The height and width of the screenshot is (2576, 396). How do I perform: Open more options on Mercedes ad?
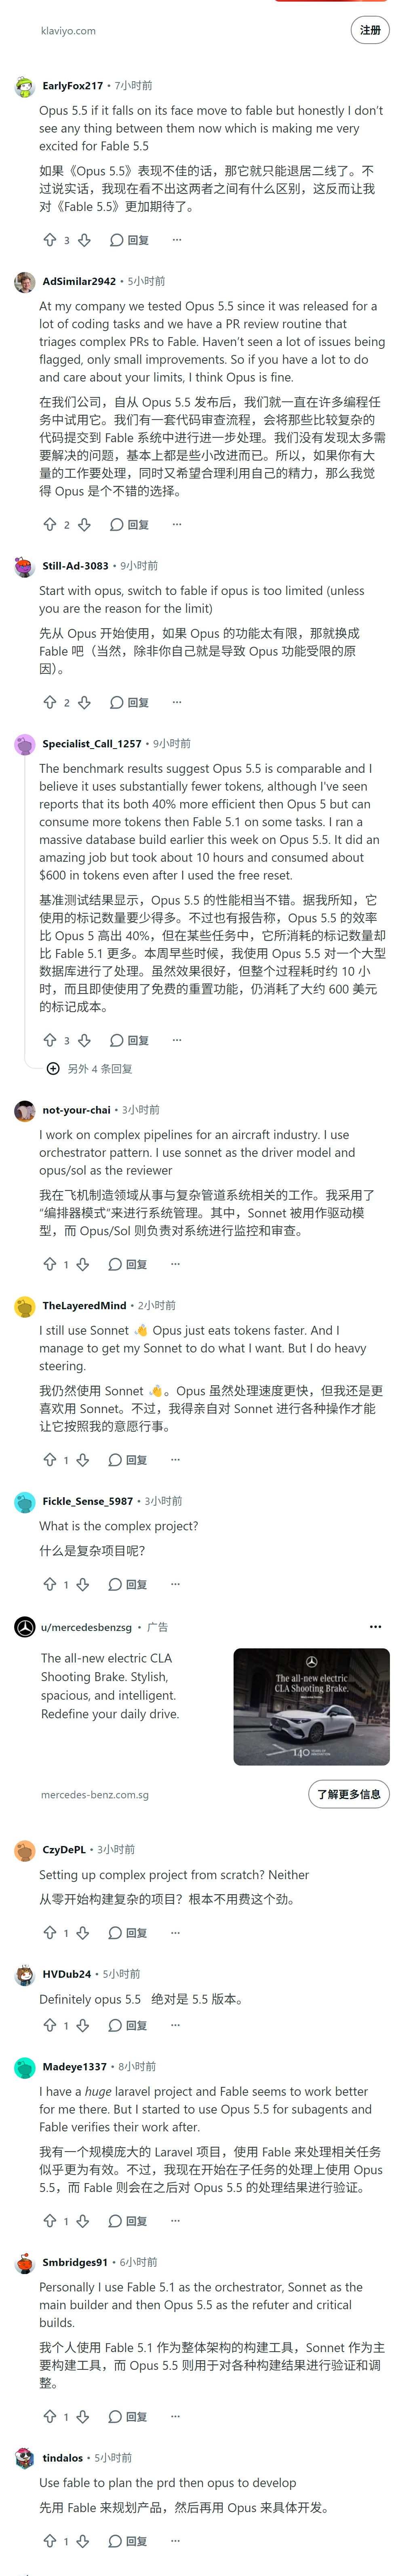[x=375, y=1627]
